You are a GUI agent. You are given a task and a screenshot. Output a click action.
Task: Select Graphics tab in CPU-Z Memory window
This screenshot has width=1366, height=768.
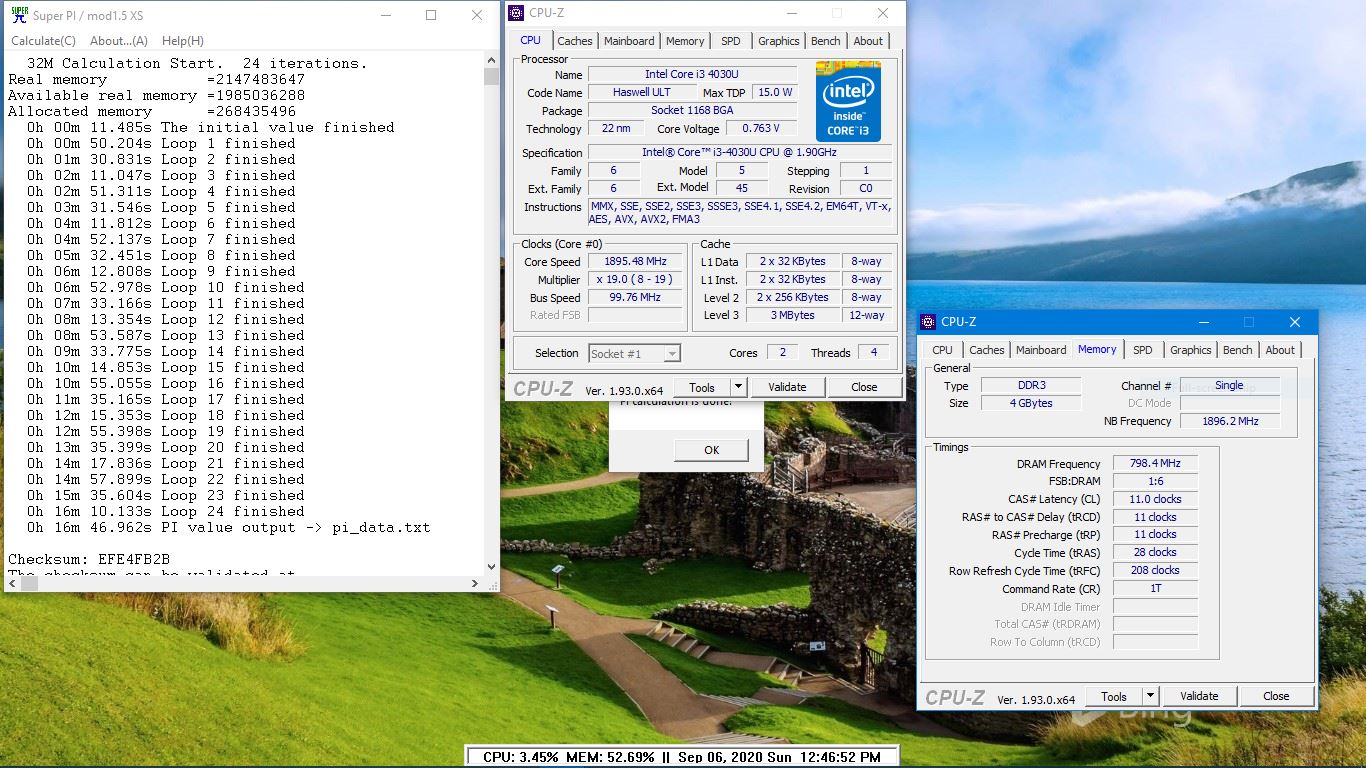coord(1191,350)
